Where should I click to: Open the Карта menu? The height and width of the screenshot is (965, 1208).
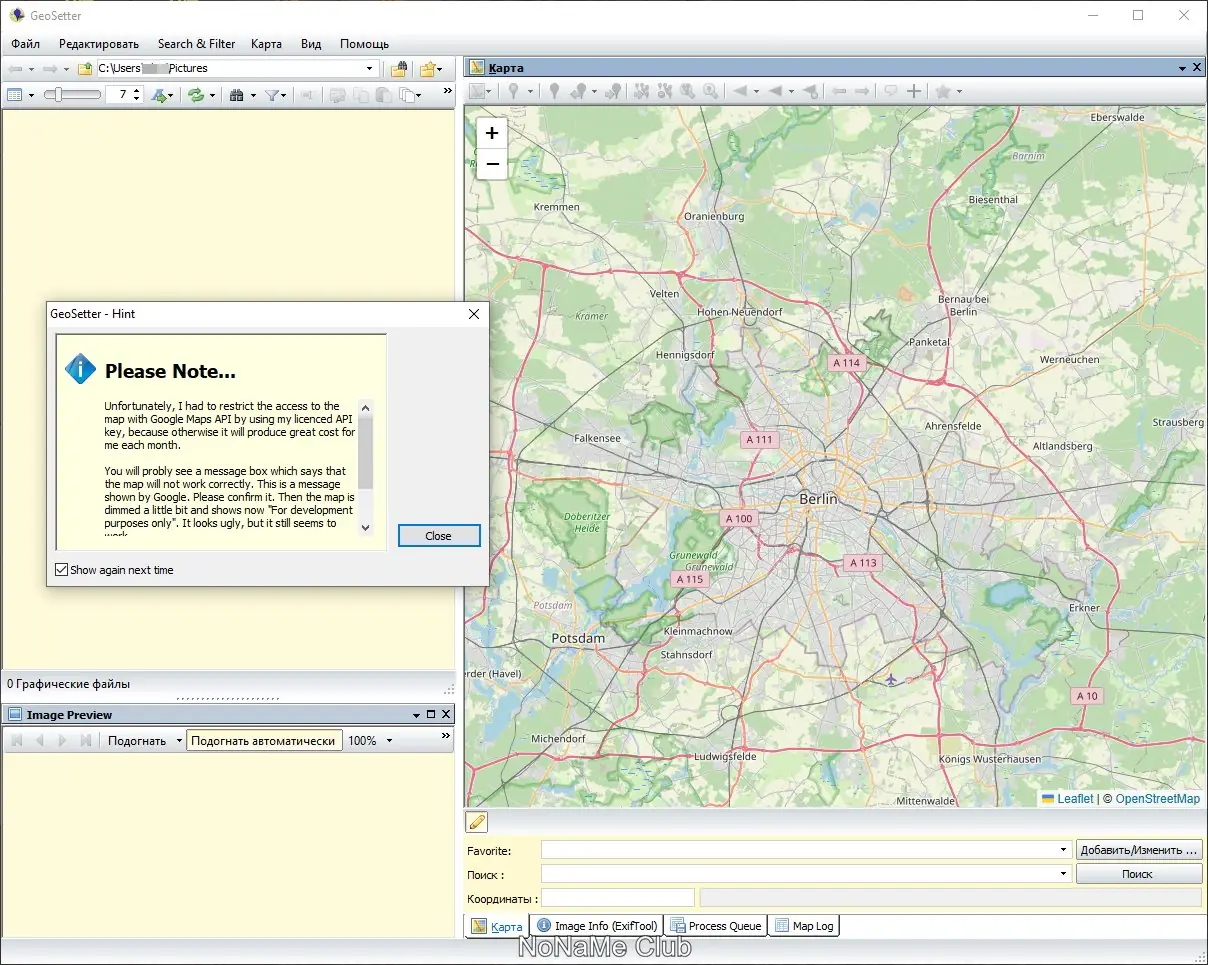pos(266,44)
